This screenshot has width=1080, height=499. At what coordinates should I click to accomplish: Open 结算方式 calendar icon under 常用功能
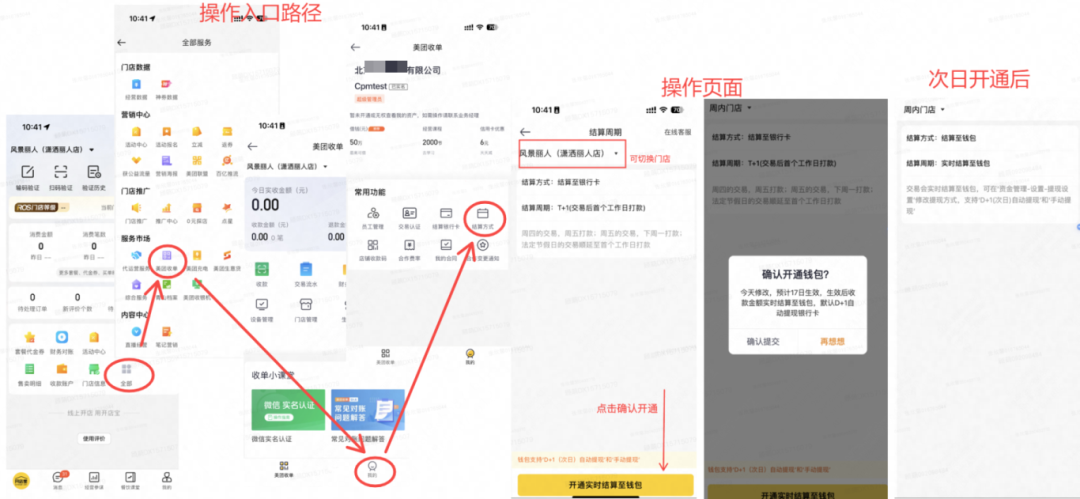(x=483, y=214)
